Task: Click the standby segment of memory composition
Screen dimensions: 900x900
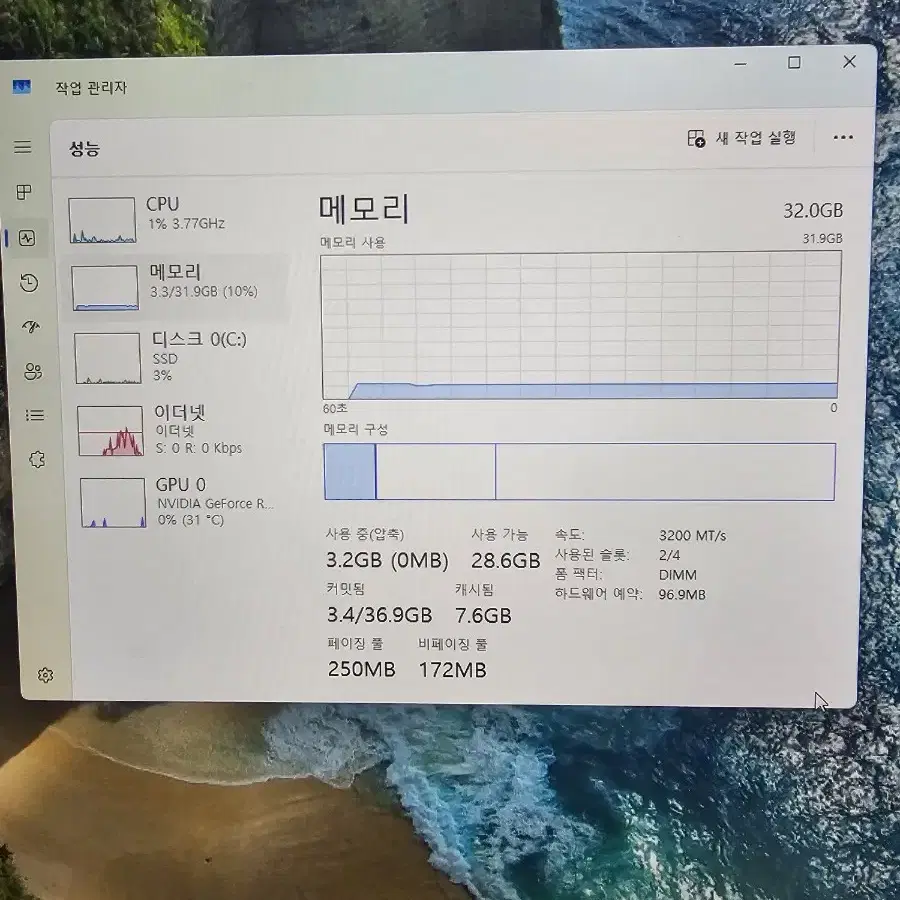Action: tap(436, 471)
